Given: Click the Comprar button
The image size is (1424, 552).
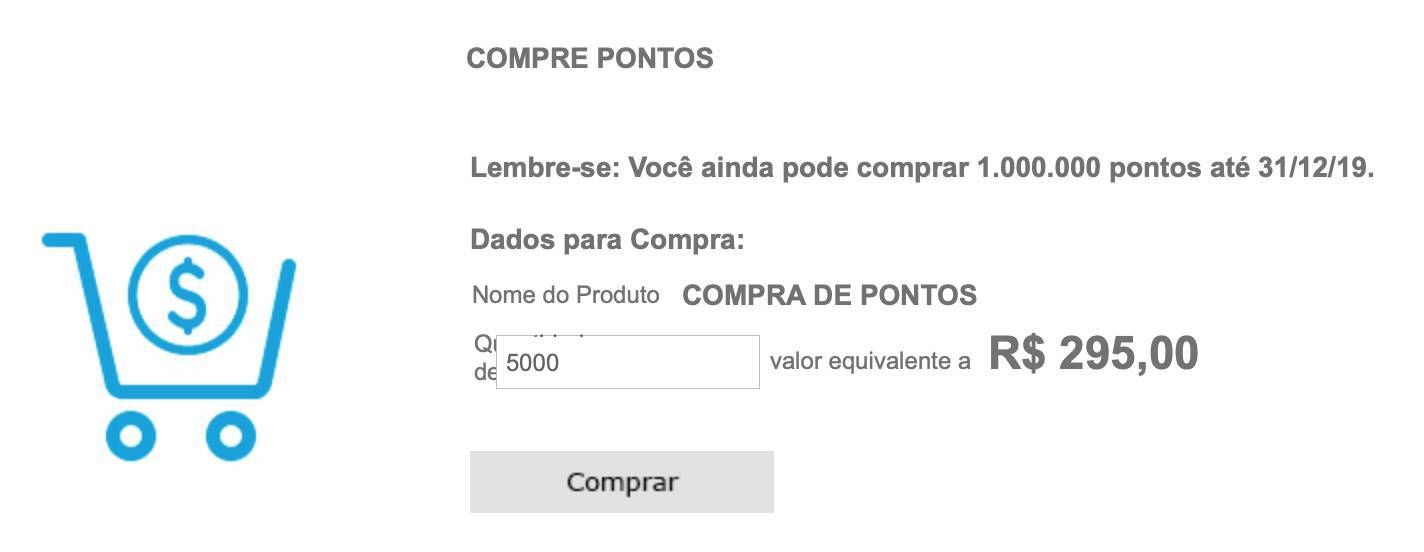Looking at the screenshot, I should tap(622, 482).
